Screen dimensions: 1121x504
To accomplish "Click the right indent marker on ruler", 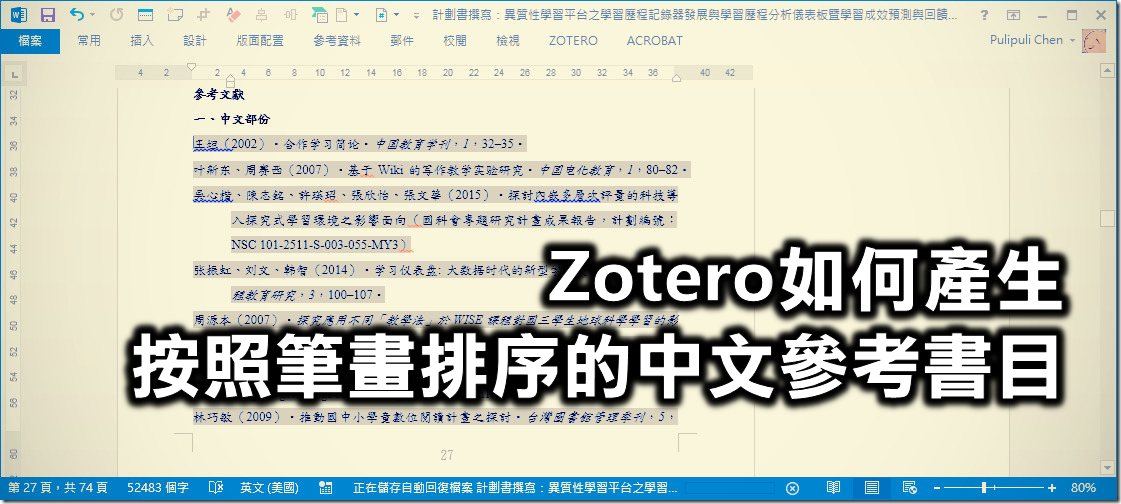I will (676, 78).
